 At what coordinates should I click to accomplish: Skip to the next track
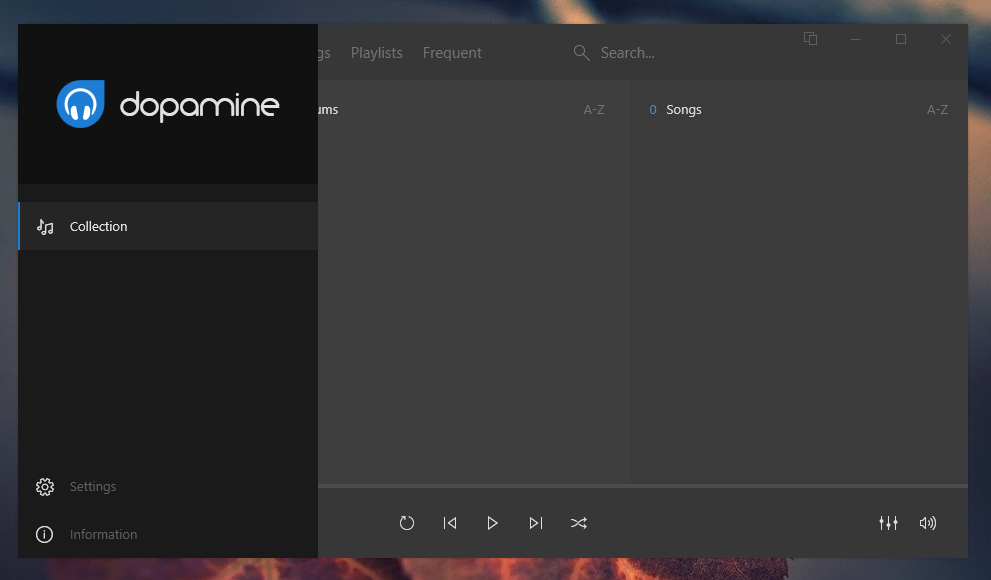tap(535, 522)
